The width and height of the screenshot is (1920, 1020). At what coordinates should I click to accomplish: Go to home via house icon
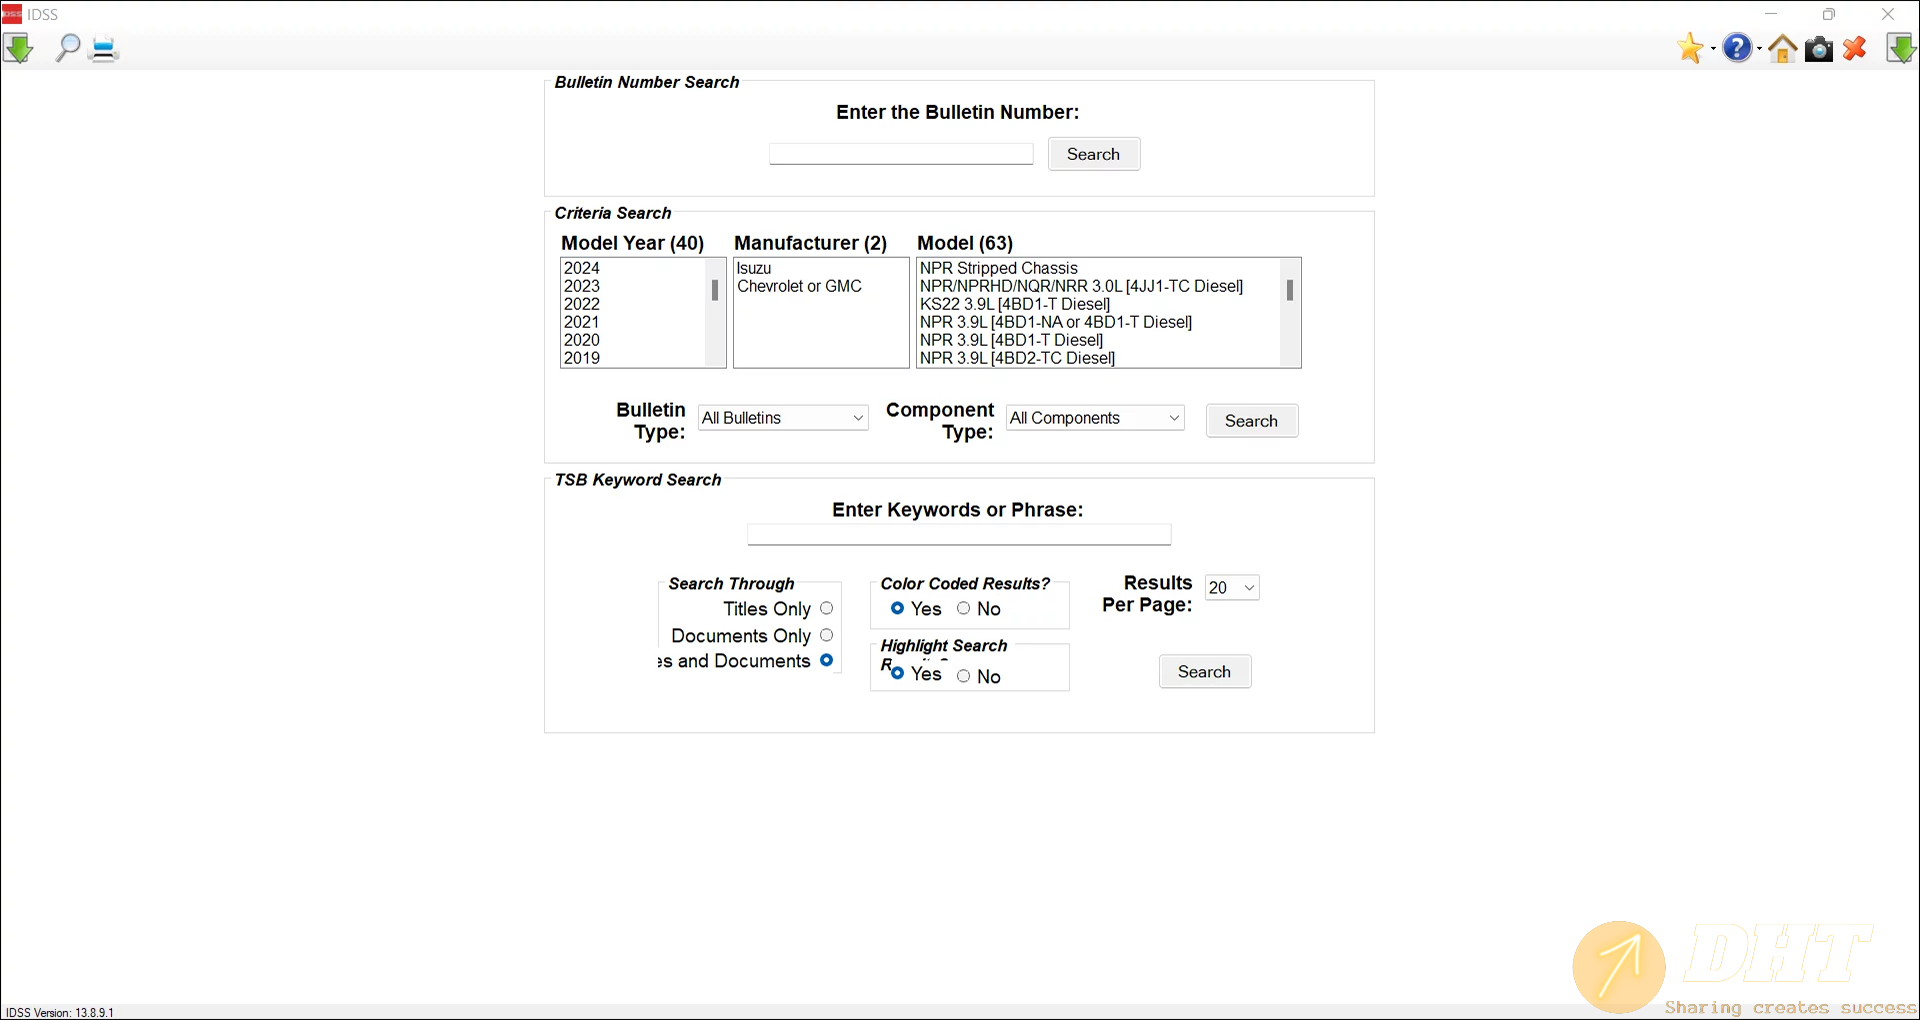[1782, 49]
